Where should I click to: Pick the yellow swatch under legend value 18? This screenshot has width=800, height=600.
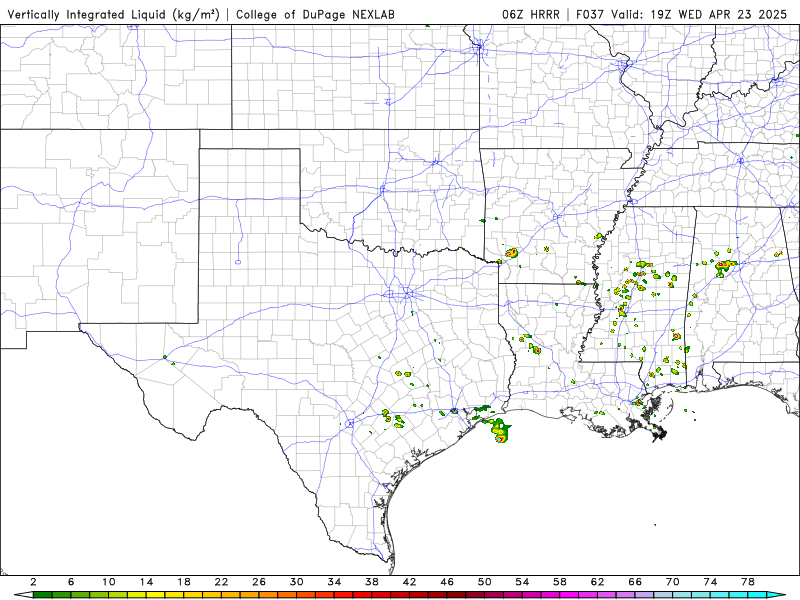(x=193, y=595)
